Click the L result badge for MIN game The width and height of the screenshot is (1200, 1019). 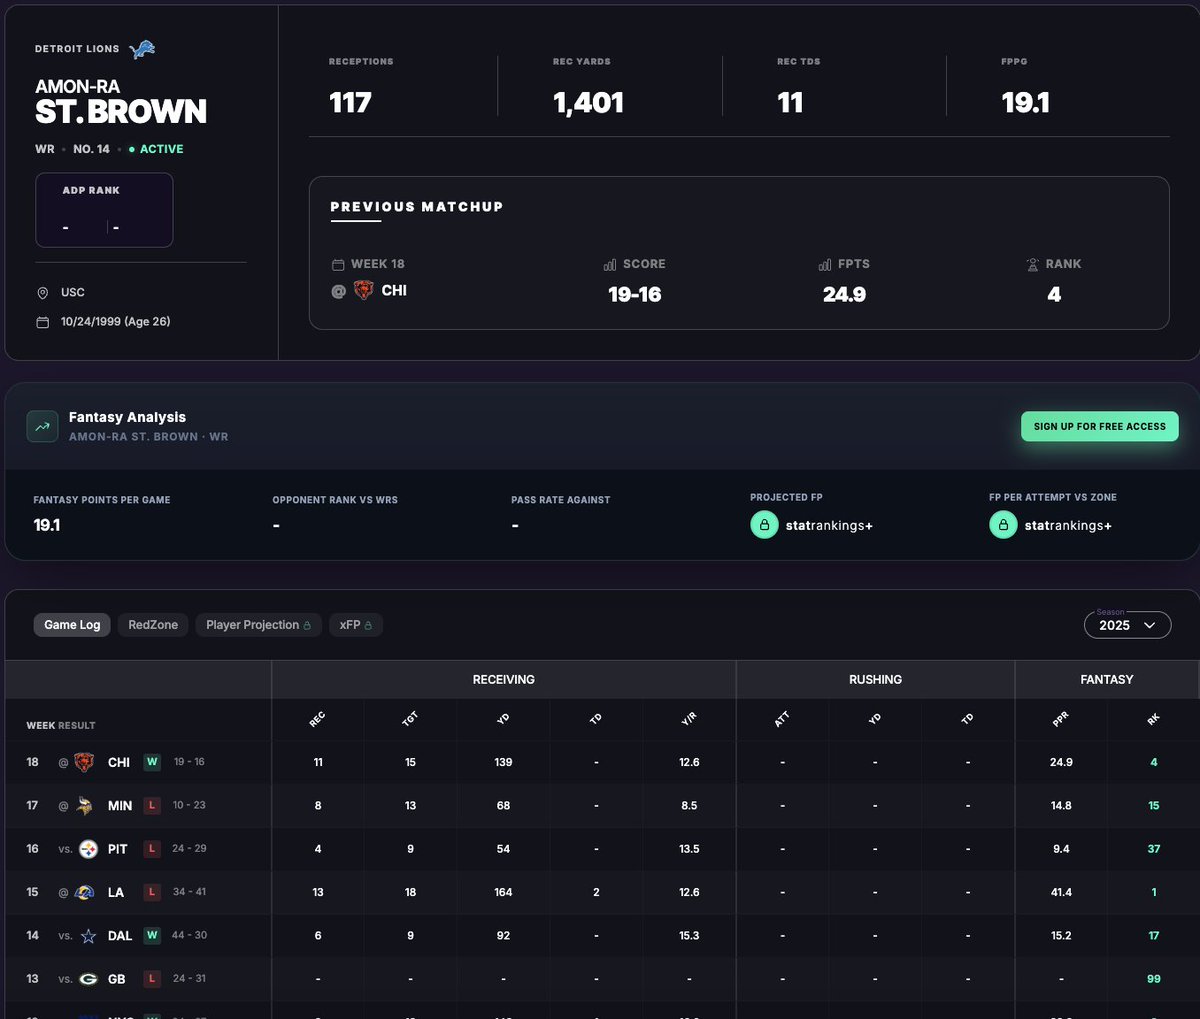pos(152,805)
